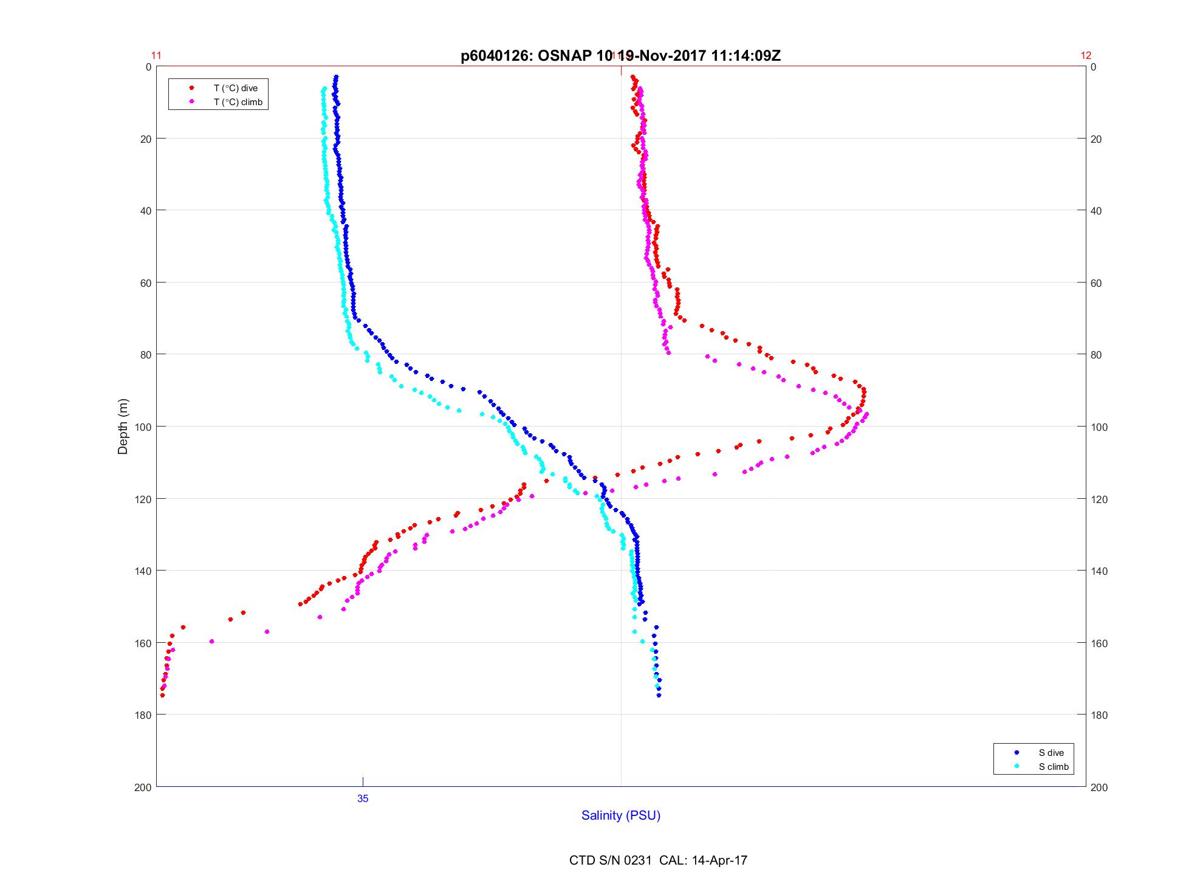This screenshot has height=885, width=1200.
Task: Click the '60' tick on left depth axis
Action: (146, 283)
